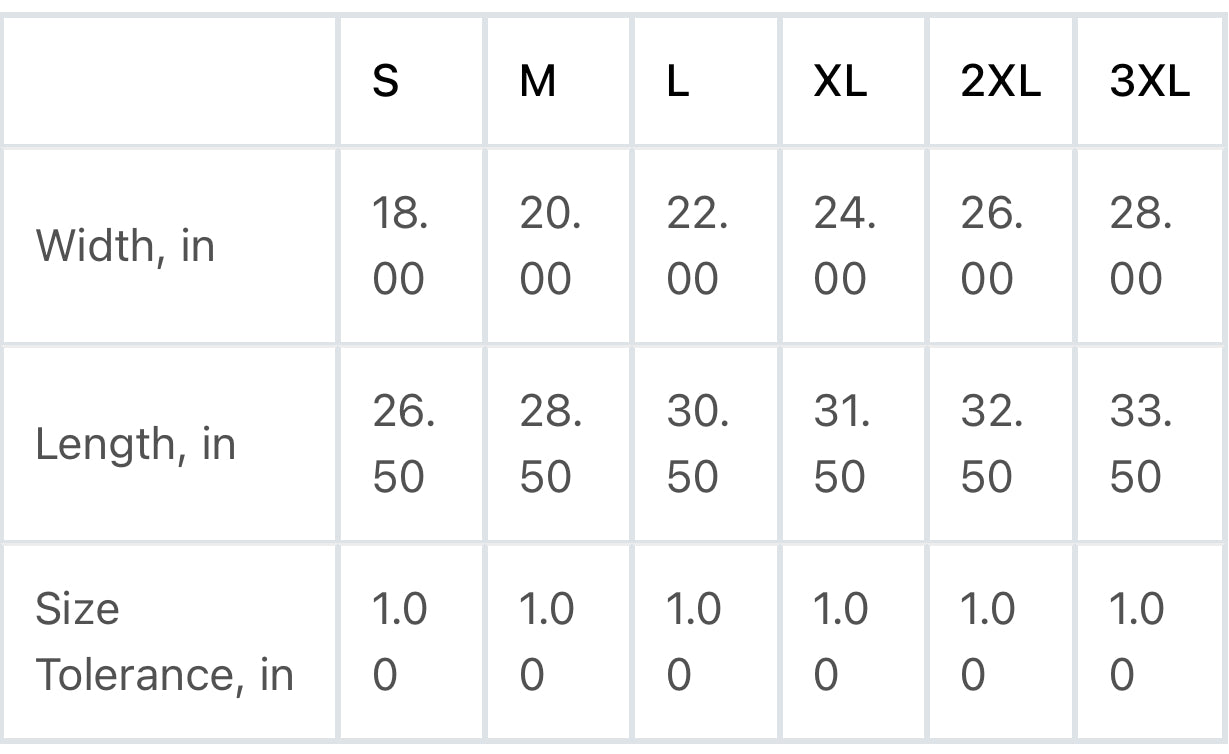Select the 22.00 width cell for L
Screen dimensions: 1229x754
[x=697, y=247]
